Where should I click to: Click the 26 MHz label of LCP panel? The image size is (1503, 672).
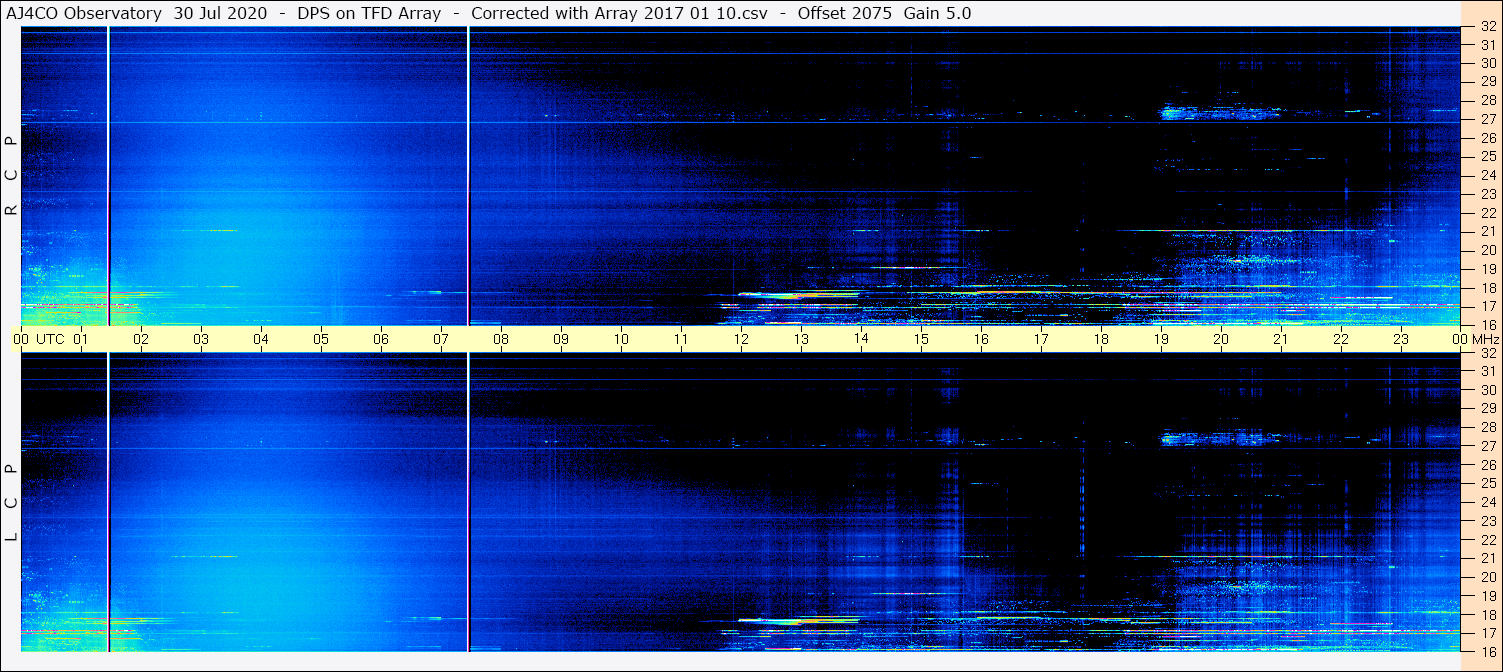tap(1488, 465)
